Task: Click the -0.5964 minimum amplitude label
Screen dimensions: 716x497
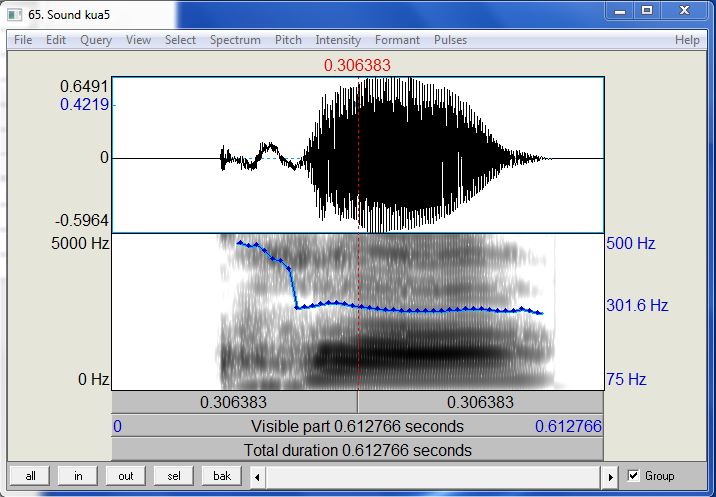Action: tap(82, 221)
